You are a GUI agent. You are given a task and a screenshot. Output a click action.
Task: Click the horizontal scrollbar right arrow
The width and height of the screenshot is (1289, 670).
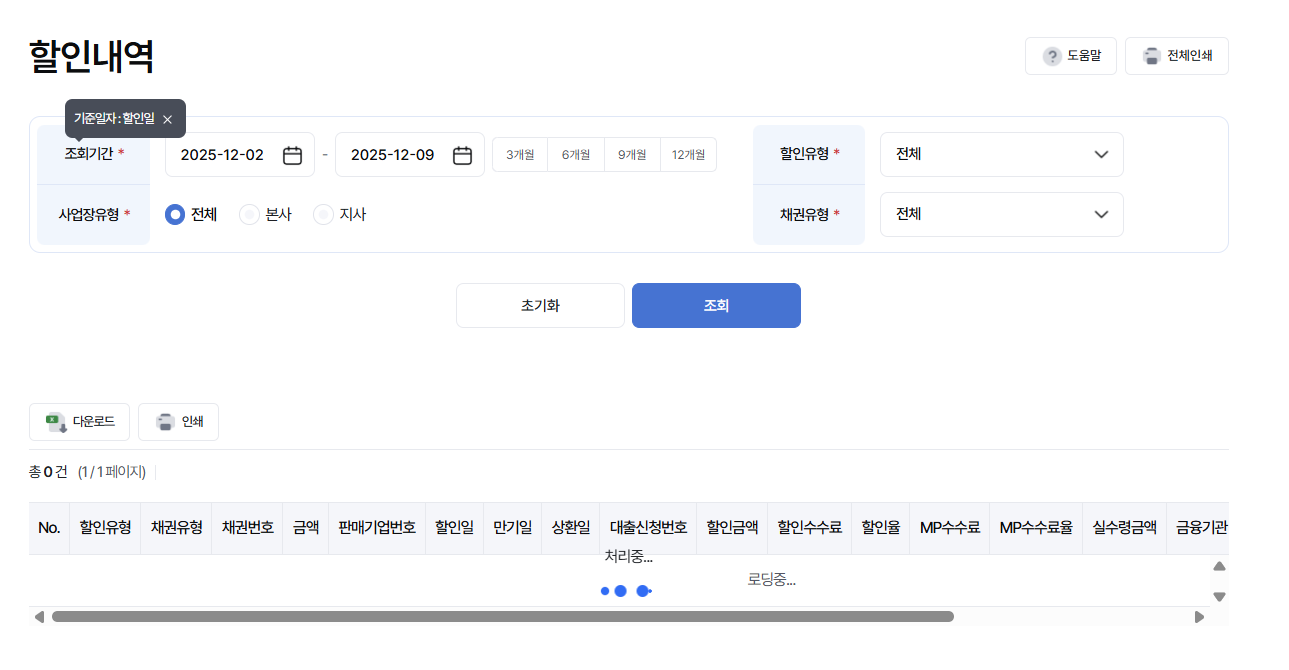[x=1199, y=616]
